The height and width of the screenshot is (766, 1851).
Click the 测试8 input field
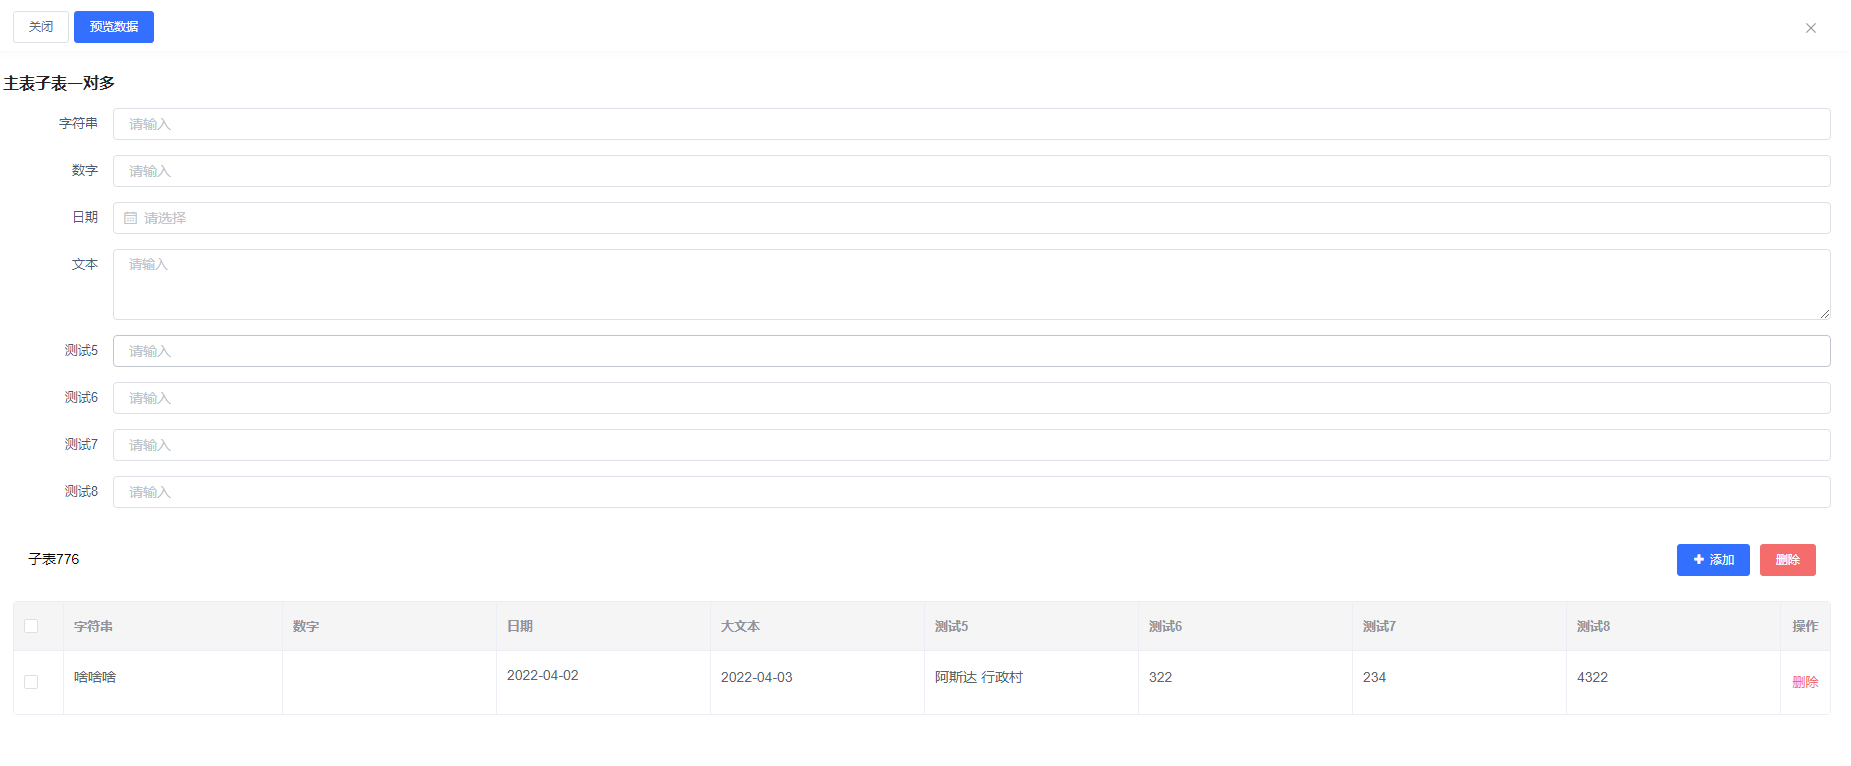tap(970, 492)
